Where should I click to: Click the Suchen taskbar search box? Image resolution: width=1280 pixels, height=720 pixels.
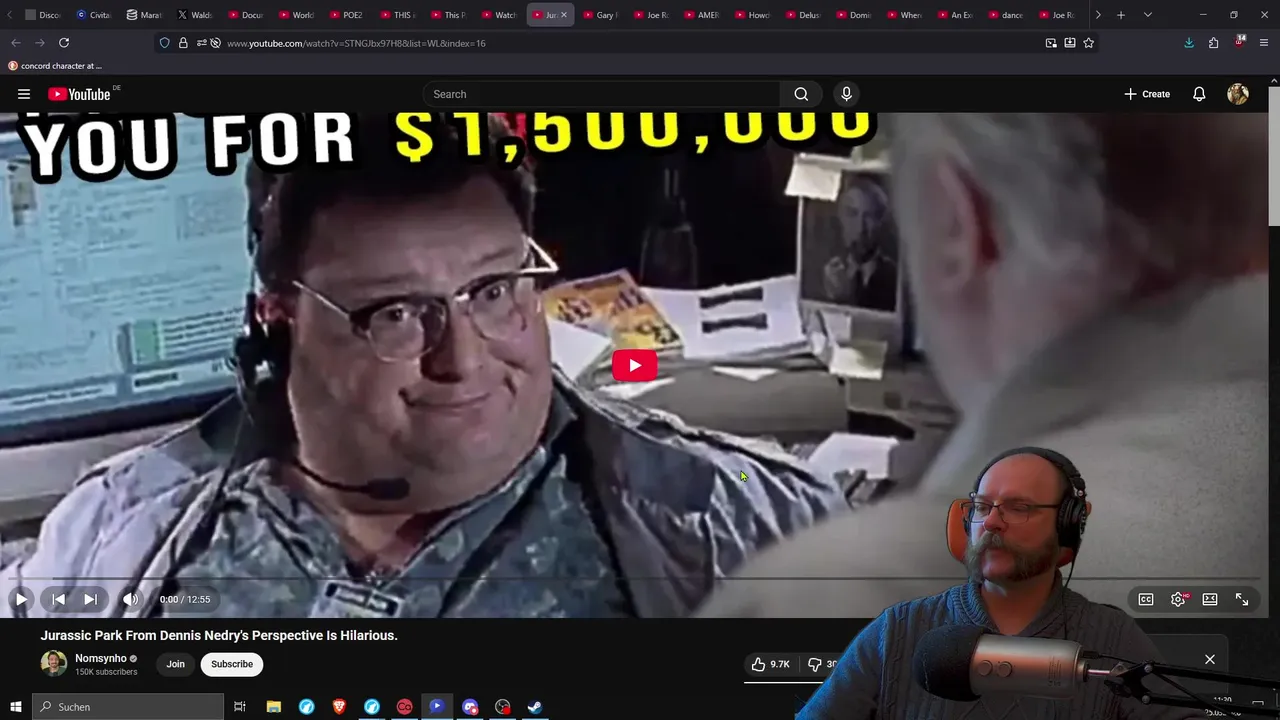(128, 707)
